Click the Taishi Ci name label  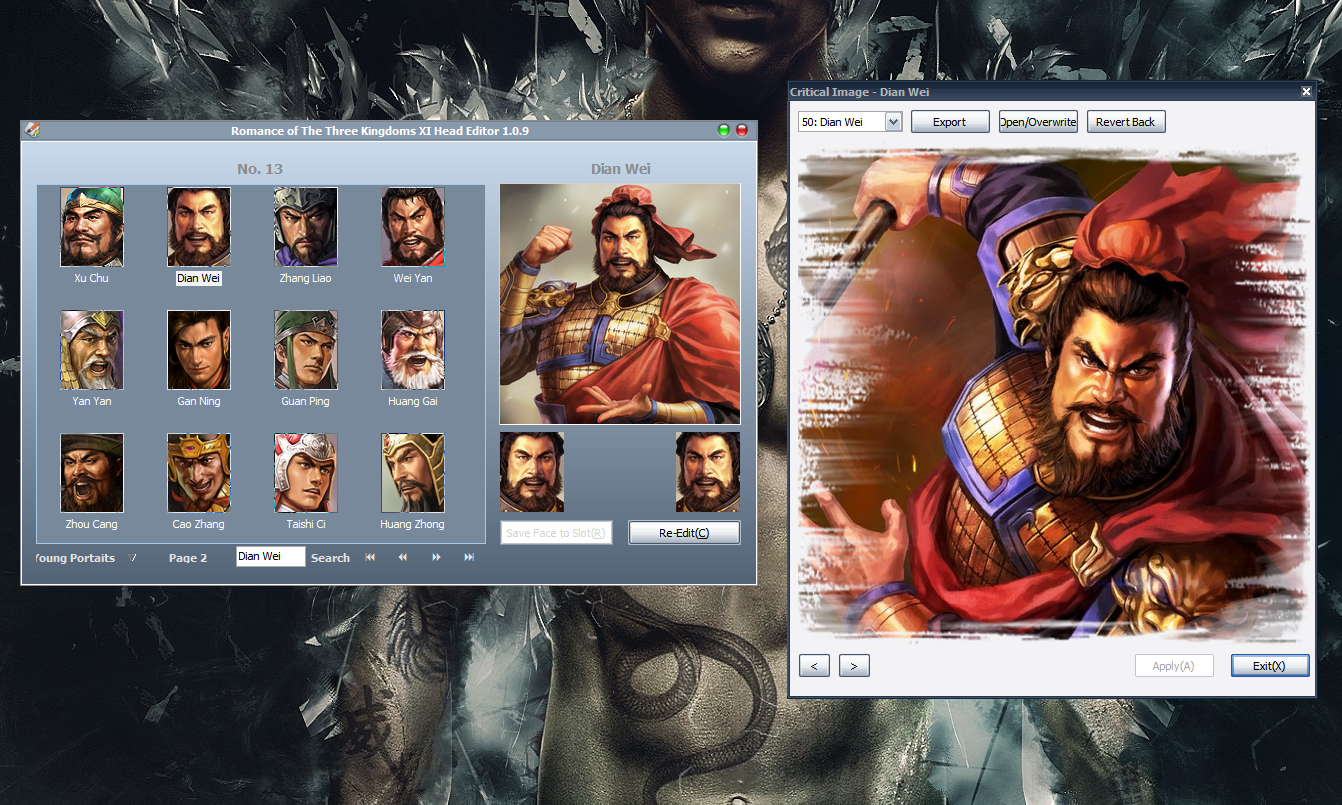(x=306, y=524)
